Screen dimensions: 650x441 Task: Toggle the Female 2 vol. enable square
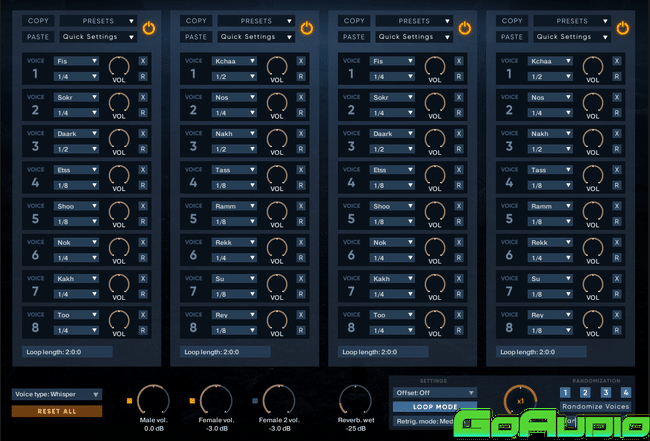(x=254, y=401)
